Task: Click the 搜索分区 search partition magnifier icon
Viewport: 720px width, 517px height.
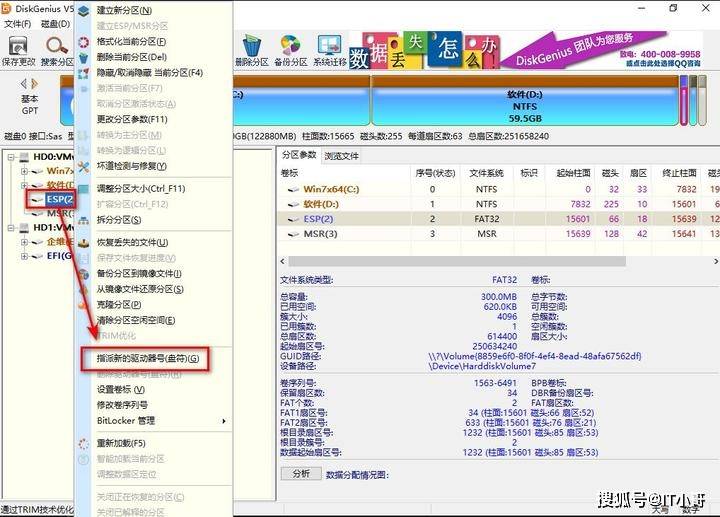Action: pyautogui.click(x=57, y=46)
